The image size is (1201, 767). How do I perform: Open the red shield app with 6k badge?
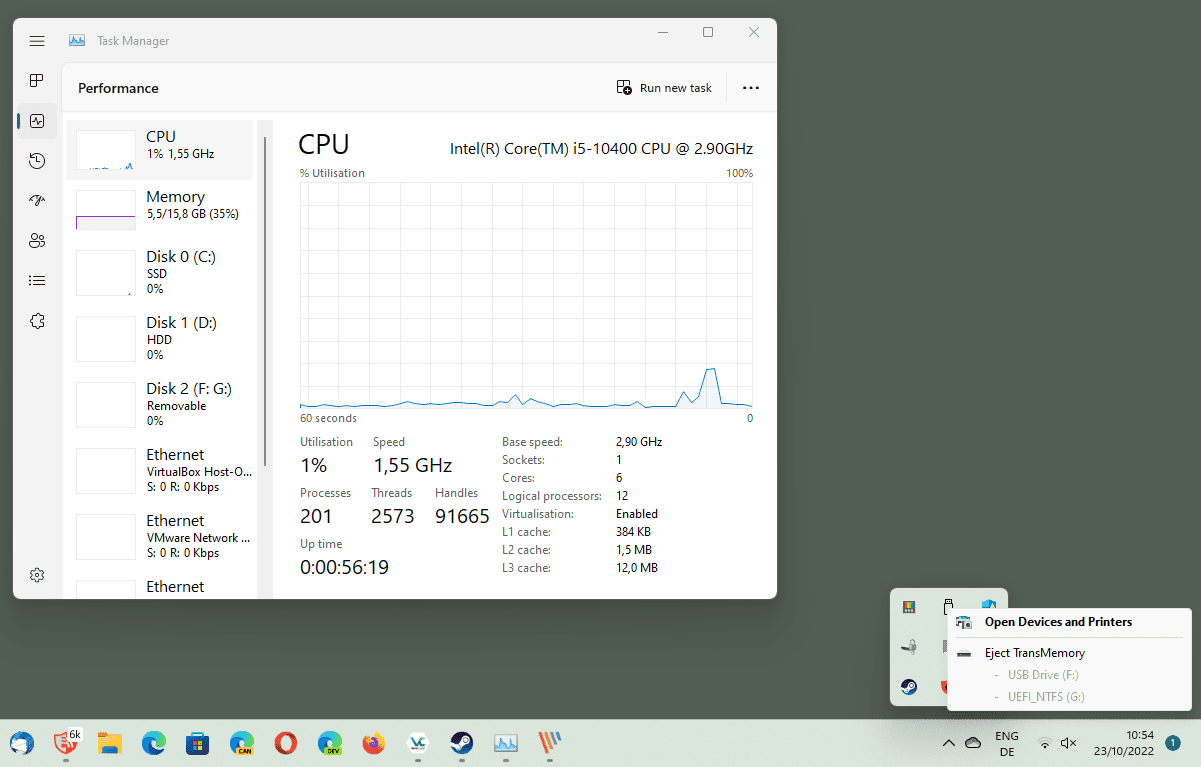coord(66,741)
